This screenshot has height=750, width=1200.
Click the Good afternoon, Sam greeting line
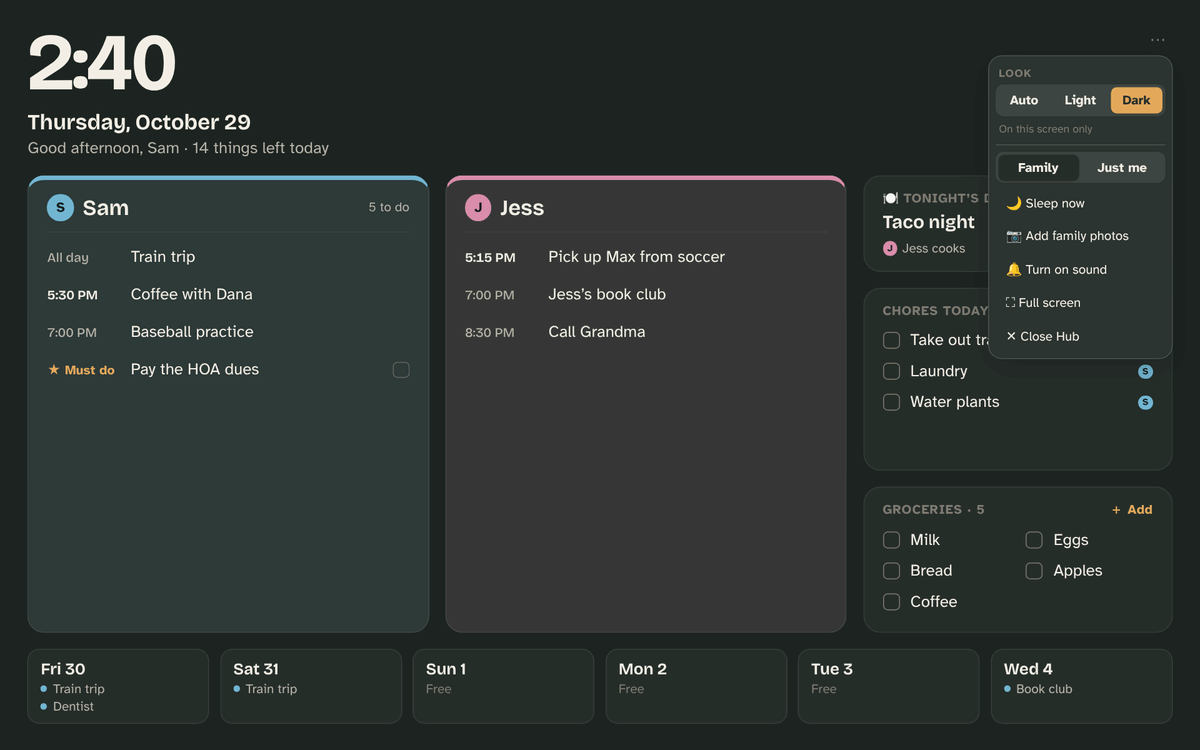[x=178, y=148]
